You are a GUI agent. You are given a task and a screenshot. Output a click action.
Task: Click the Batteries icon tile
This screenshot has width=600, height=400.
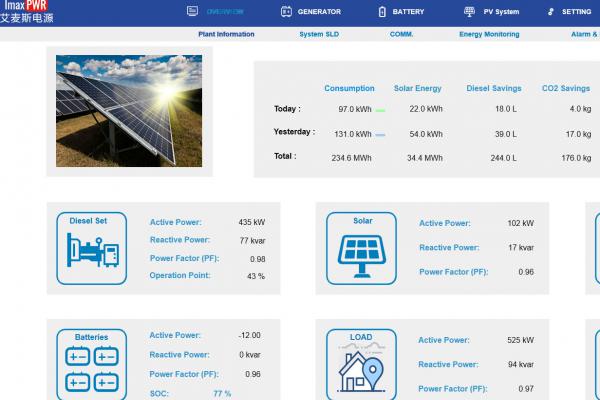tap(92, 368)
